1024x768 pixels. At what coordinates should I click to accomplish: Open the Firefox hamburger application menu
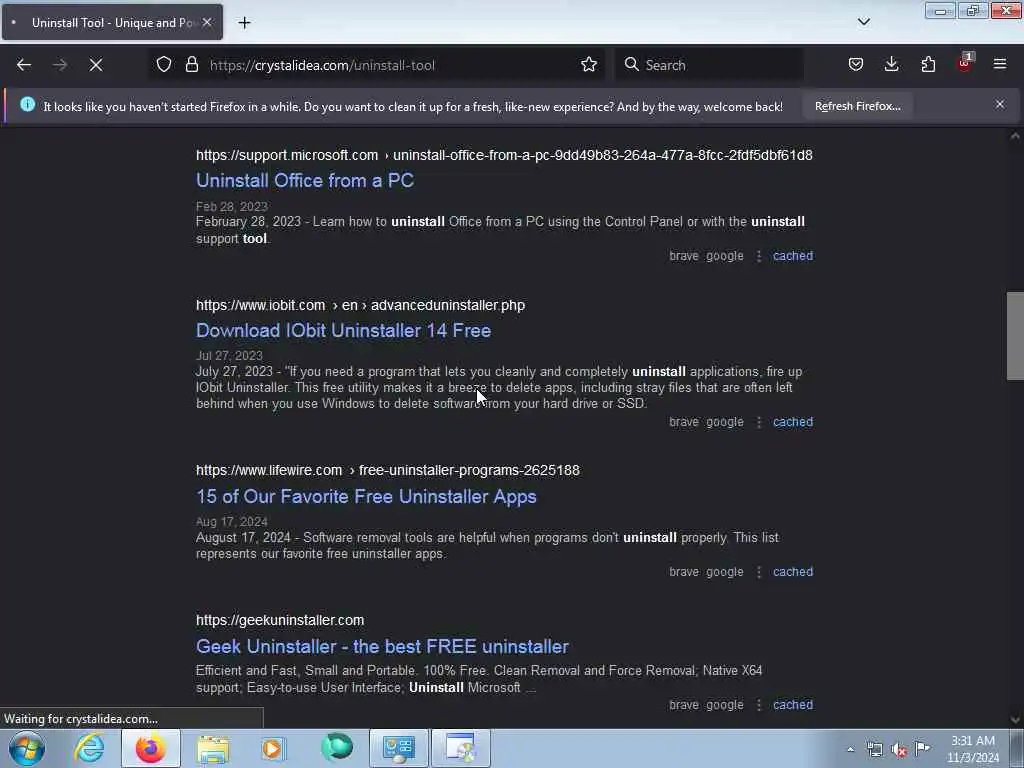click(1000, 65)
